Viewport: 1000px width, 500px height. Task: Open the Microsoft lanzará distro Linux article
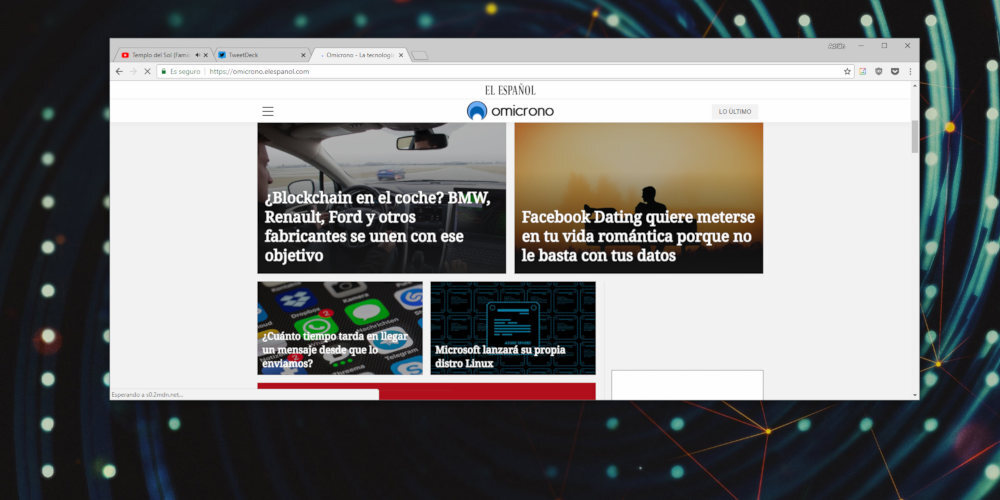513,328
